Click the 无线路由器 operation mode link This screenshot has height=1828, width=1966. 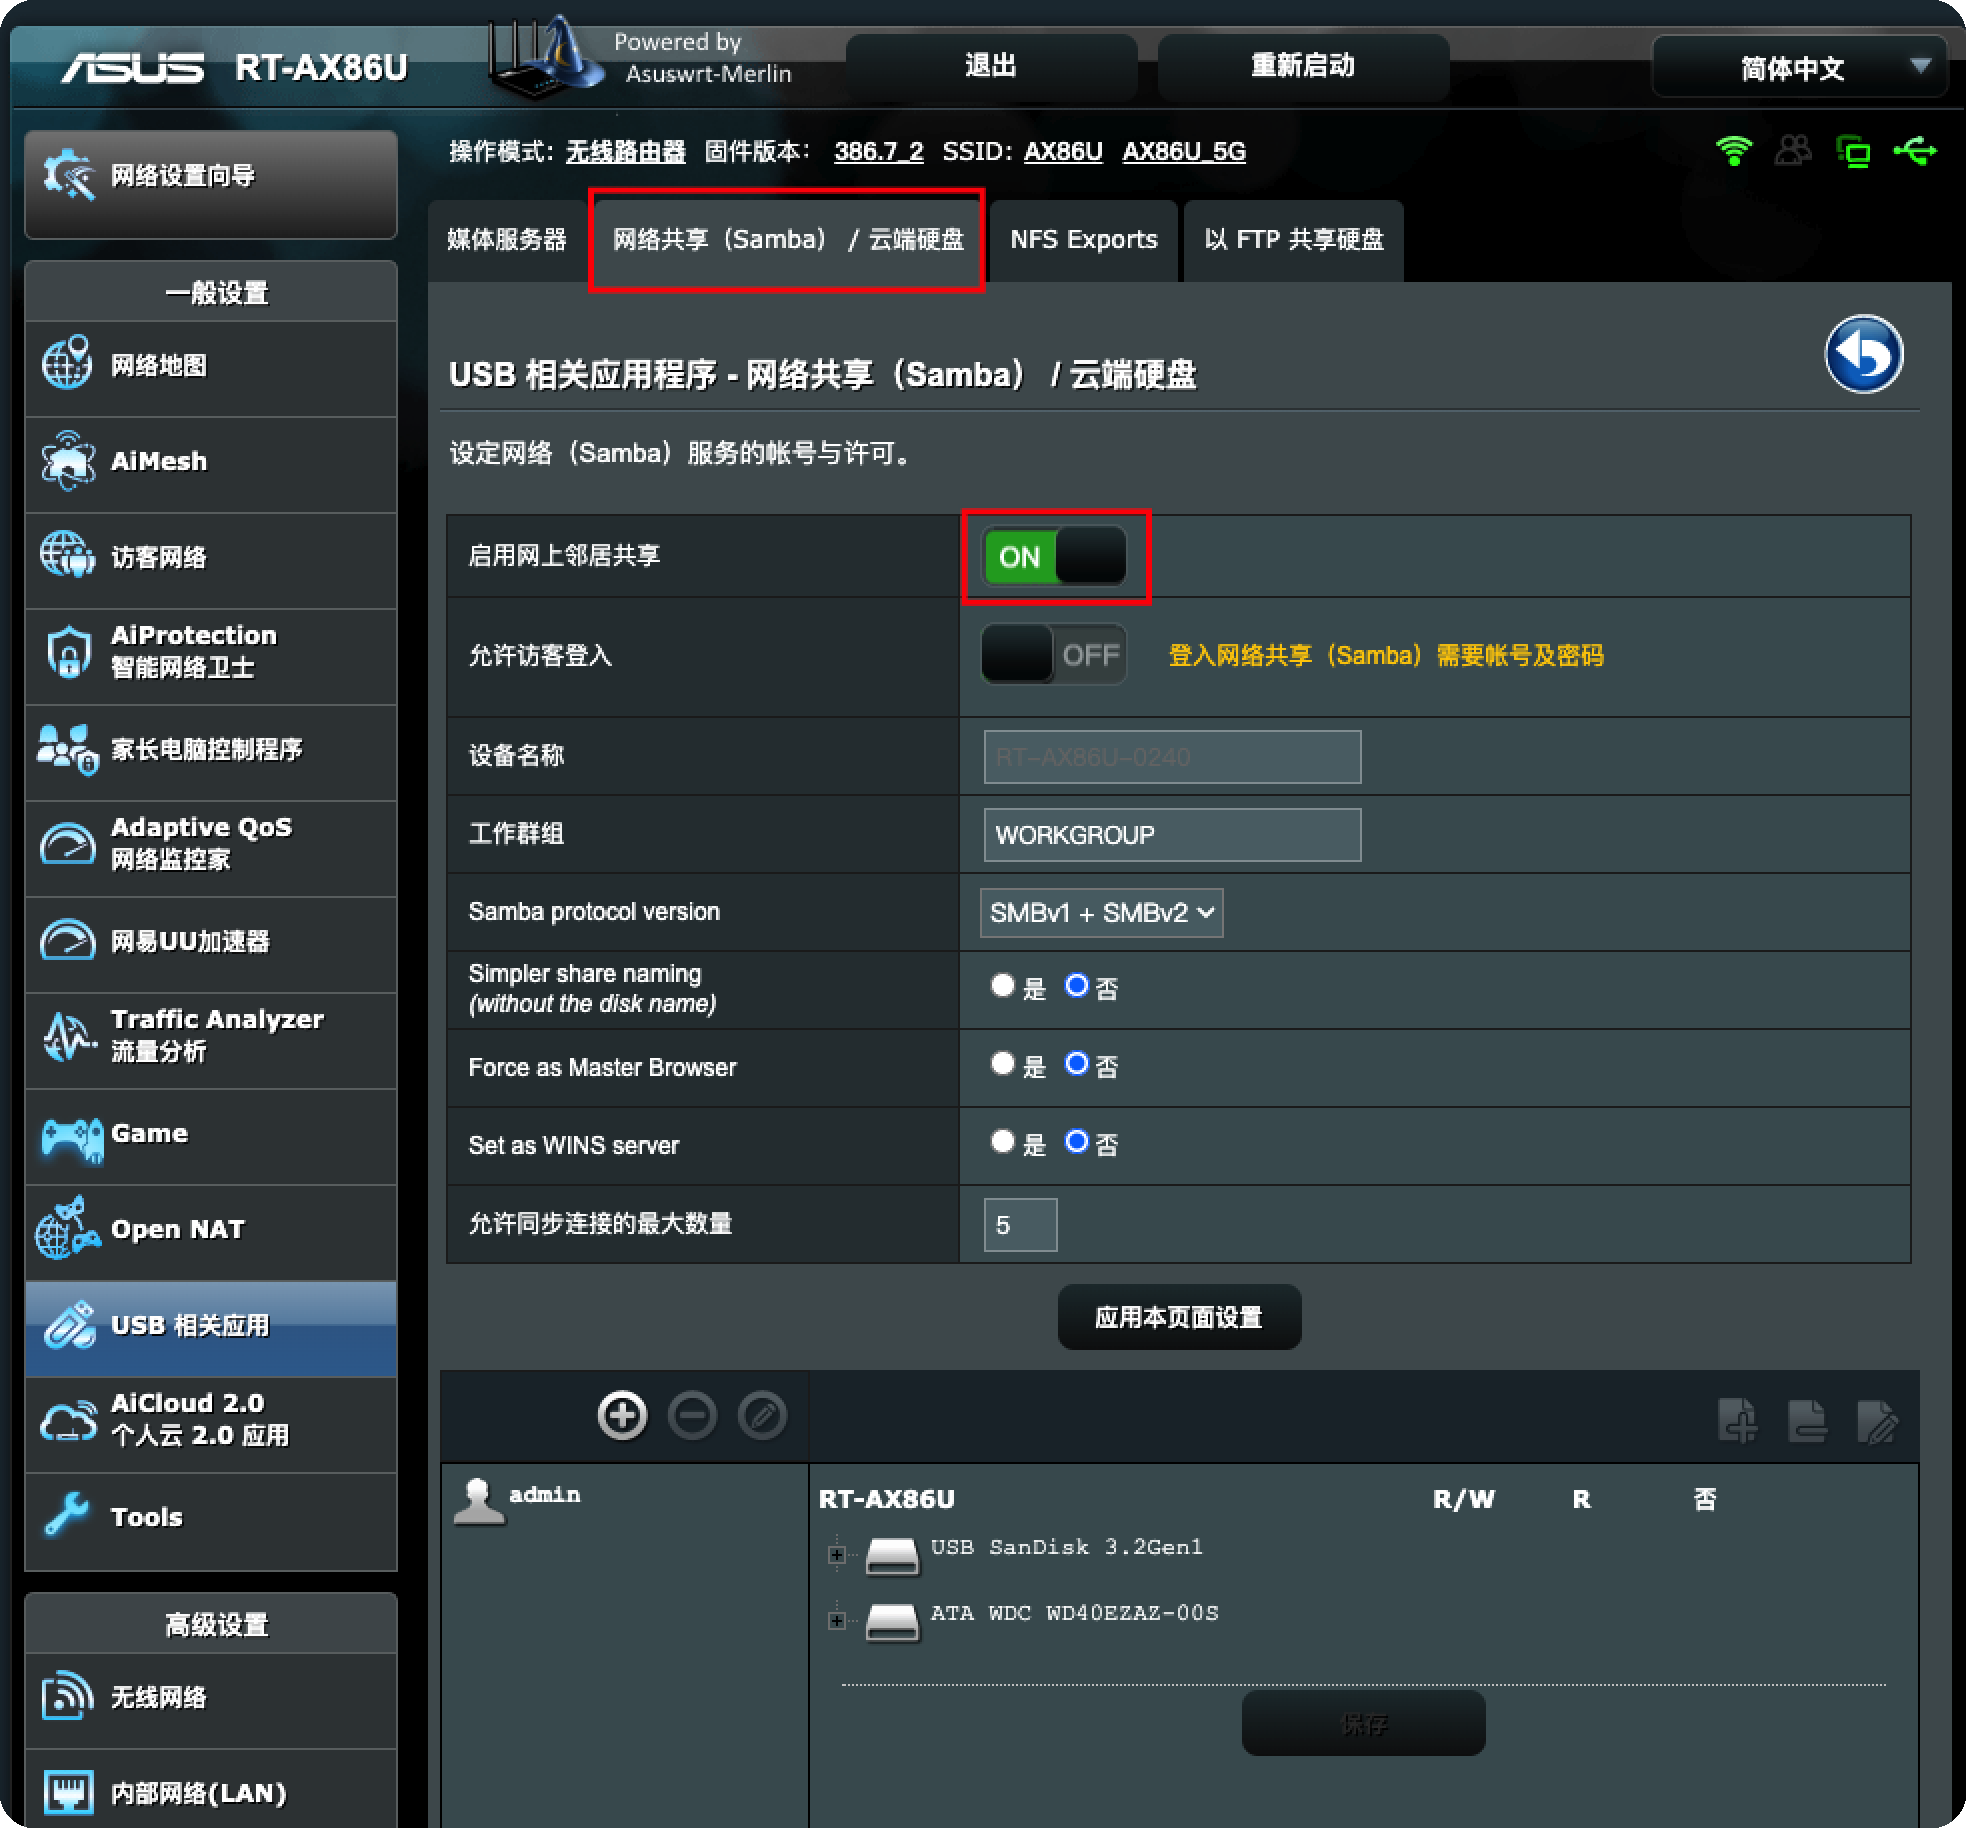[626, 152]
